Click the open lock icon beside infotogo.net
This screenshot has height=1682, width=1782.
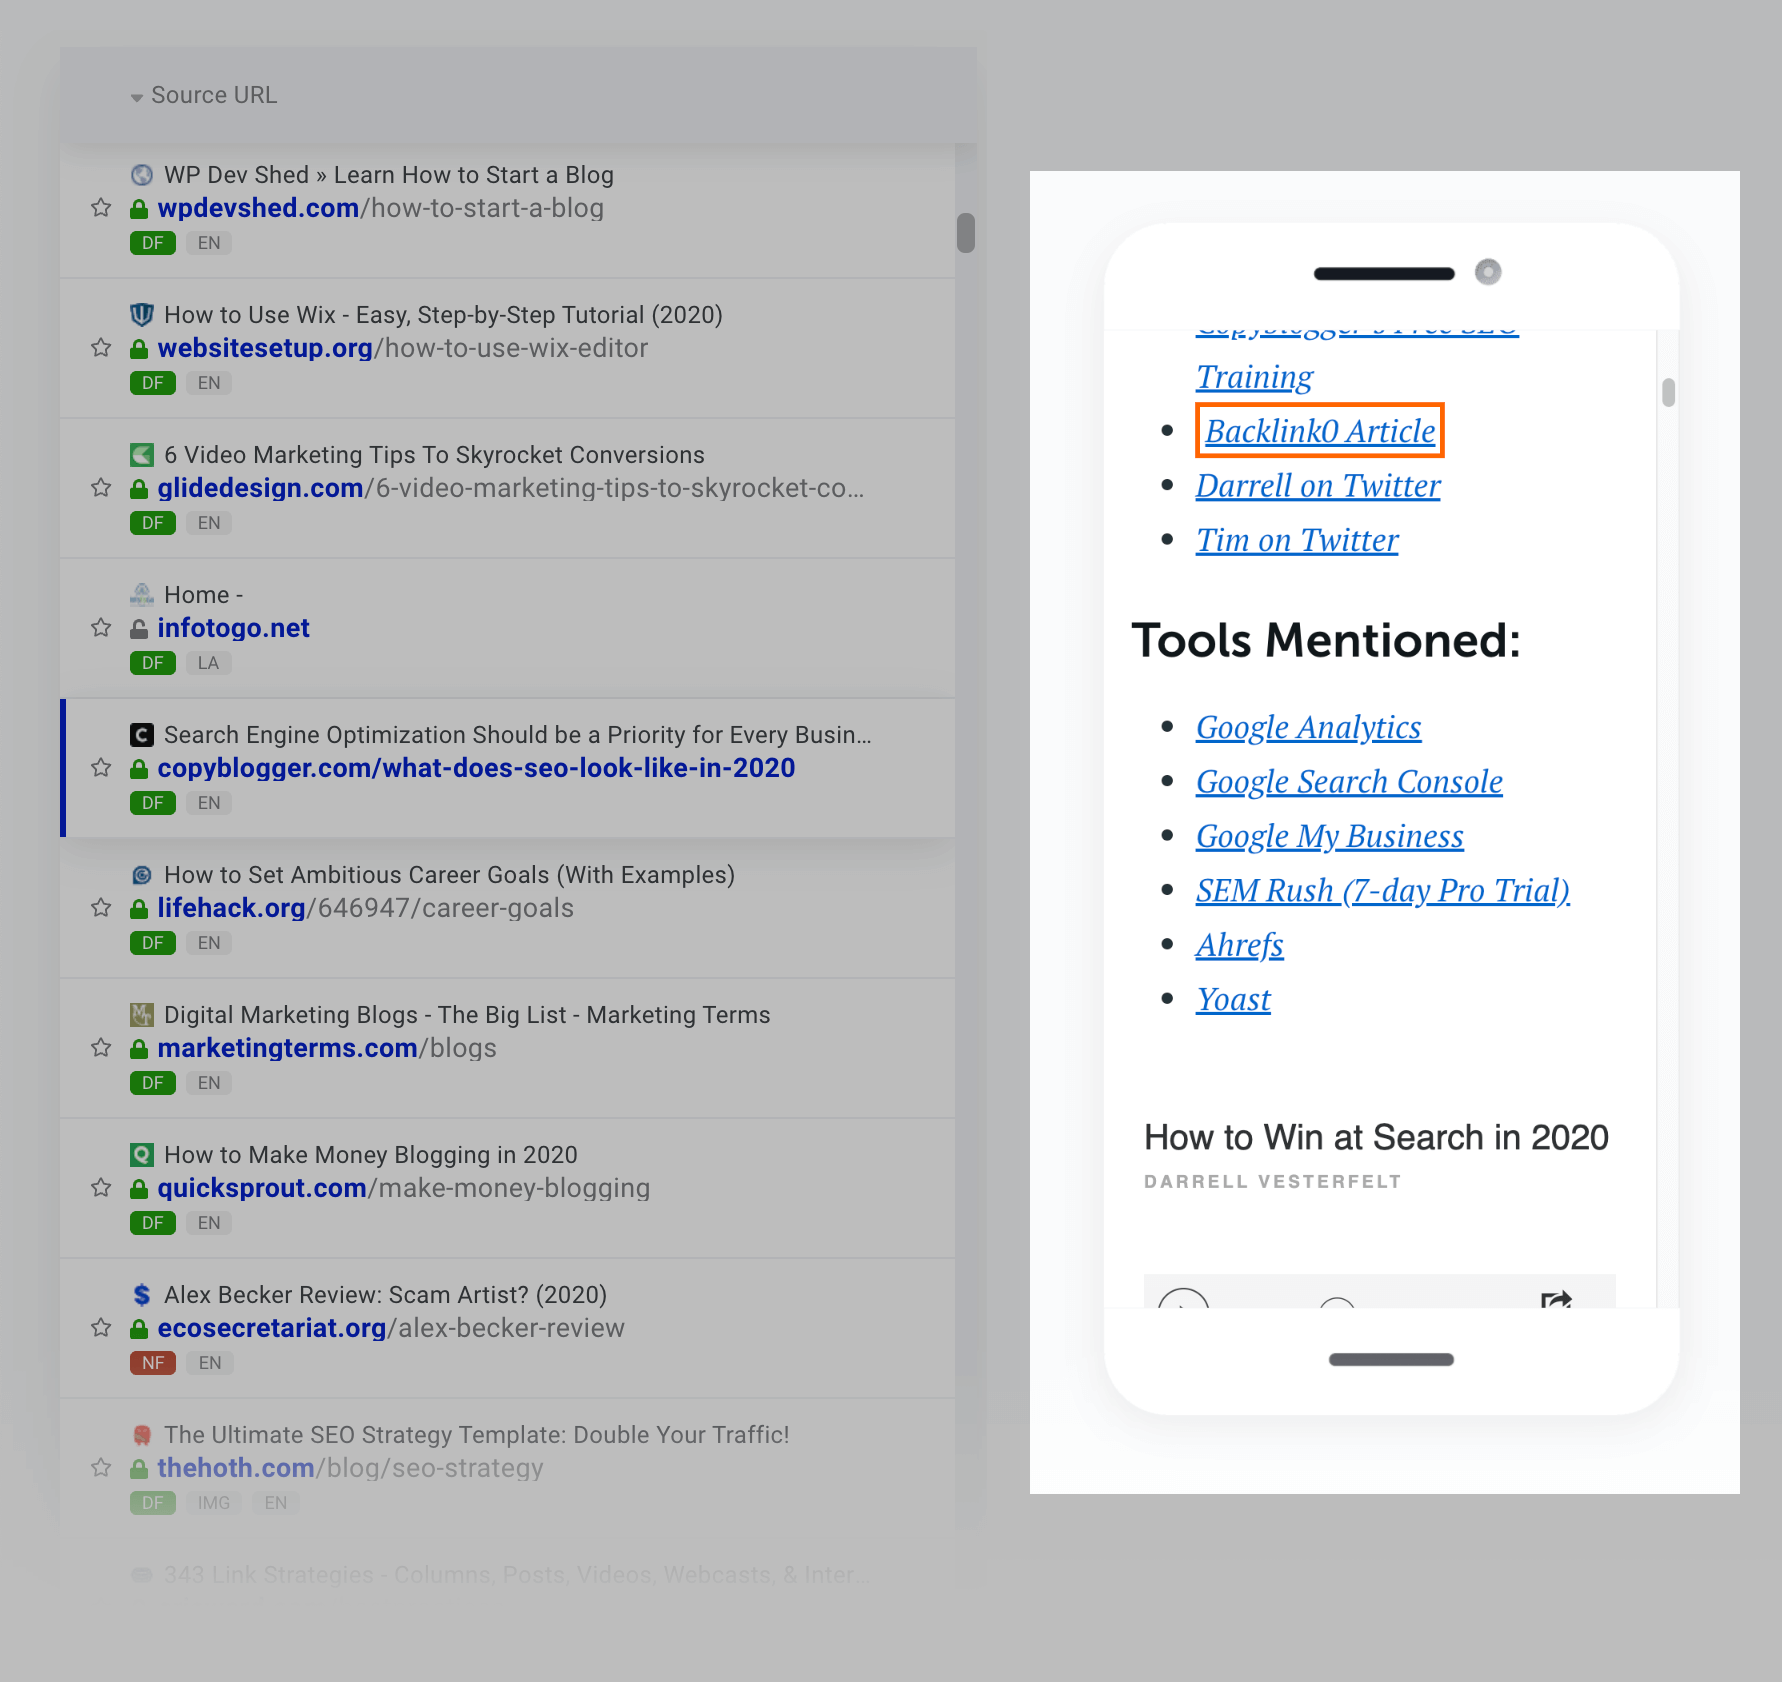[140, 629]
